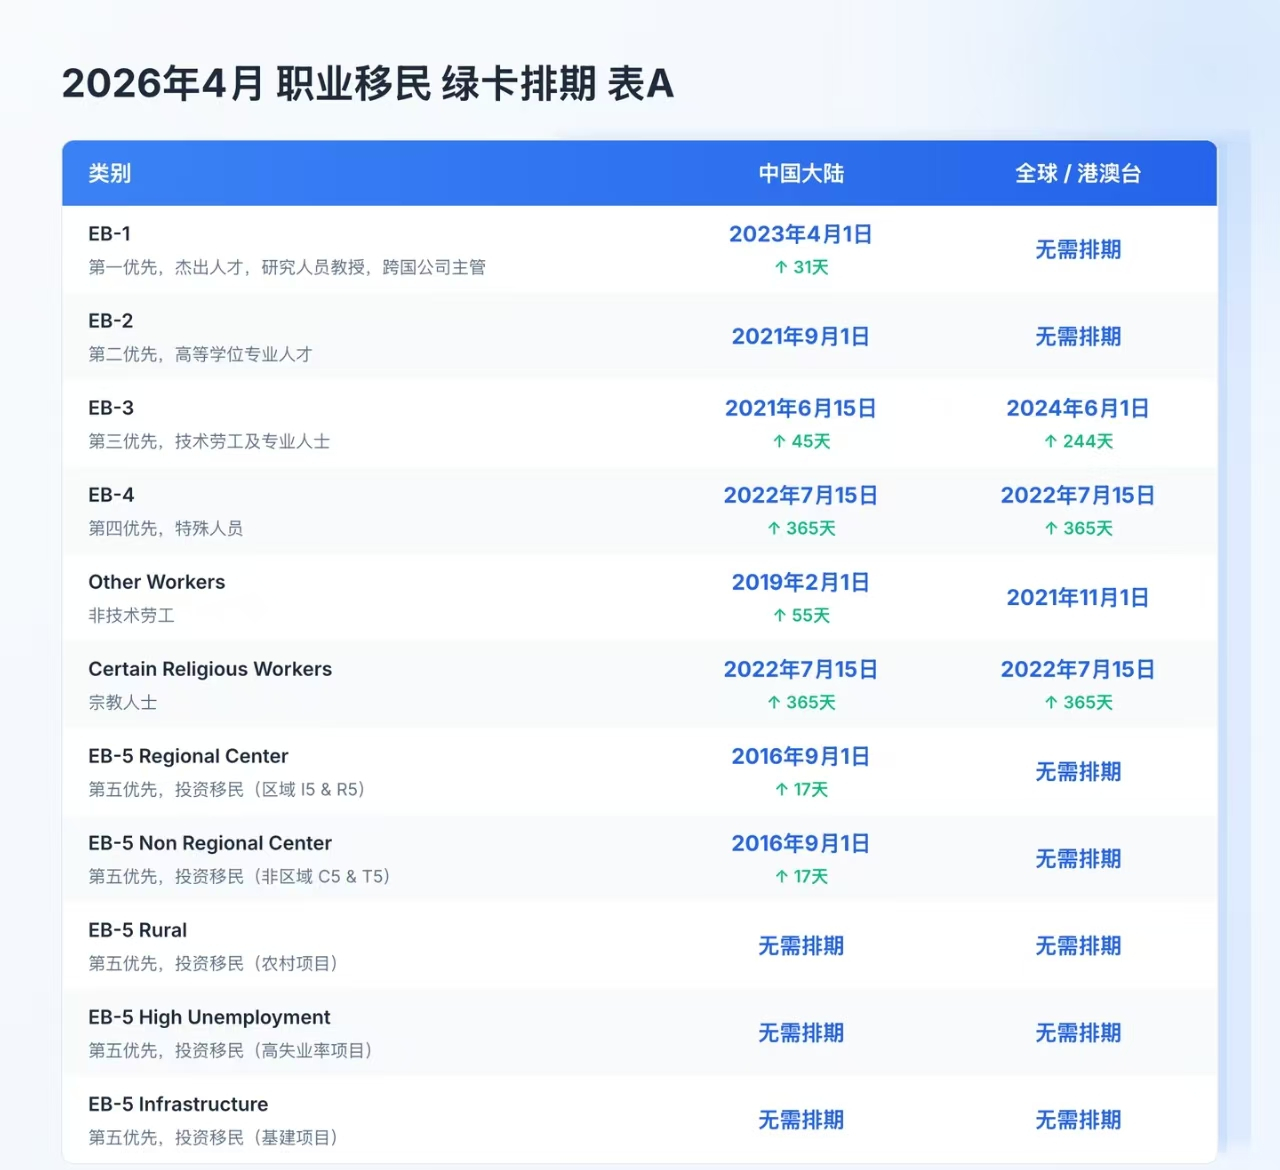Select the 类别 column header
Image resolution: width=1280 pixels, height=1170 pixels.
coord(109,173)
